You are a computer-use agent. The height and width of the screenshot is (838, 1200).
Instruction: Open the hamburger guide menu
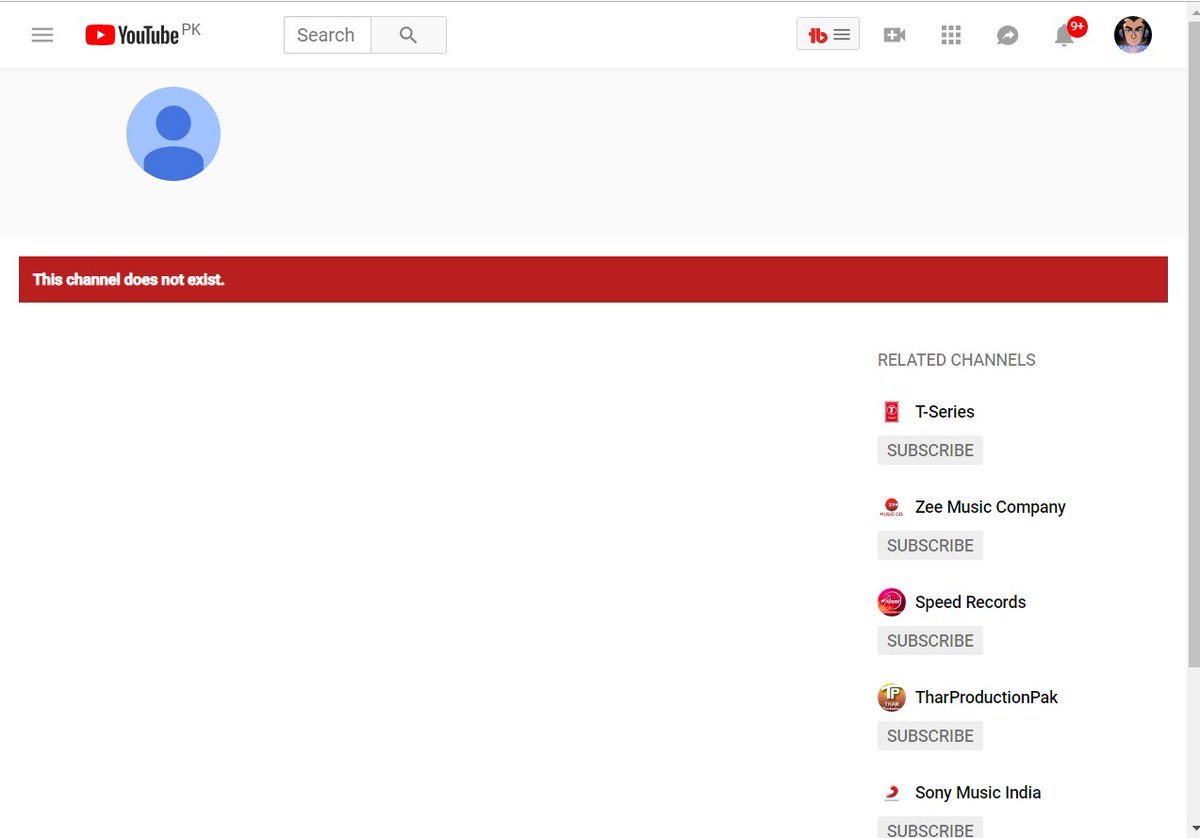pos(42,35)
